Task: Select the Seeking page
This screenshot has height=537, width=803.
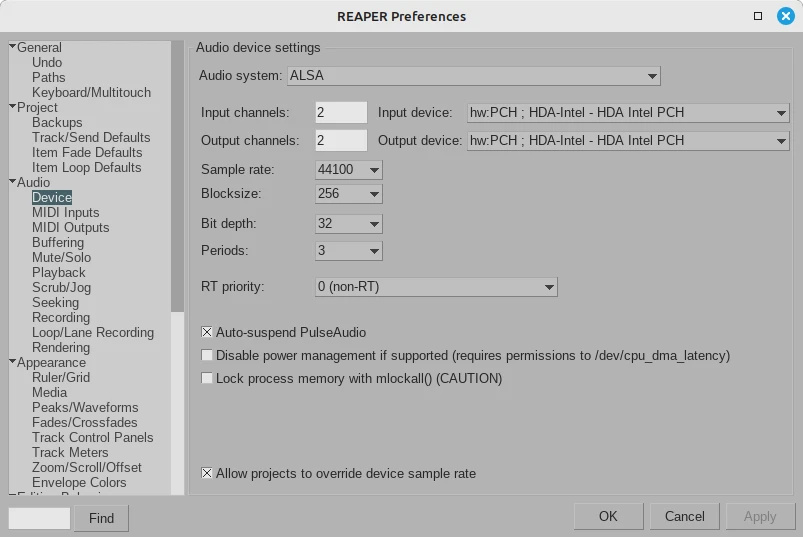Action: (x=55, y=303)
